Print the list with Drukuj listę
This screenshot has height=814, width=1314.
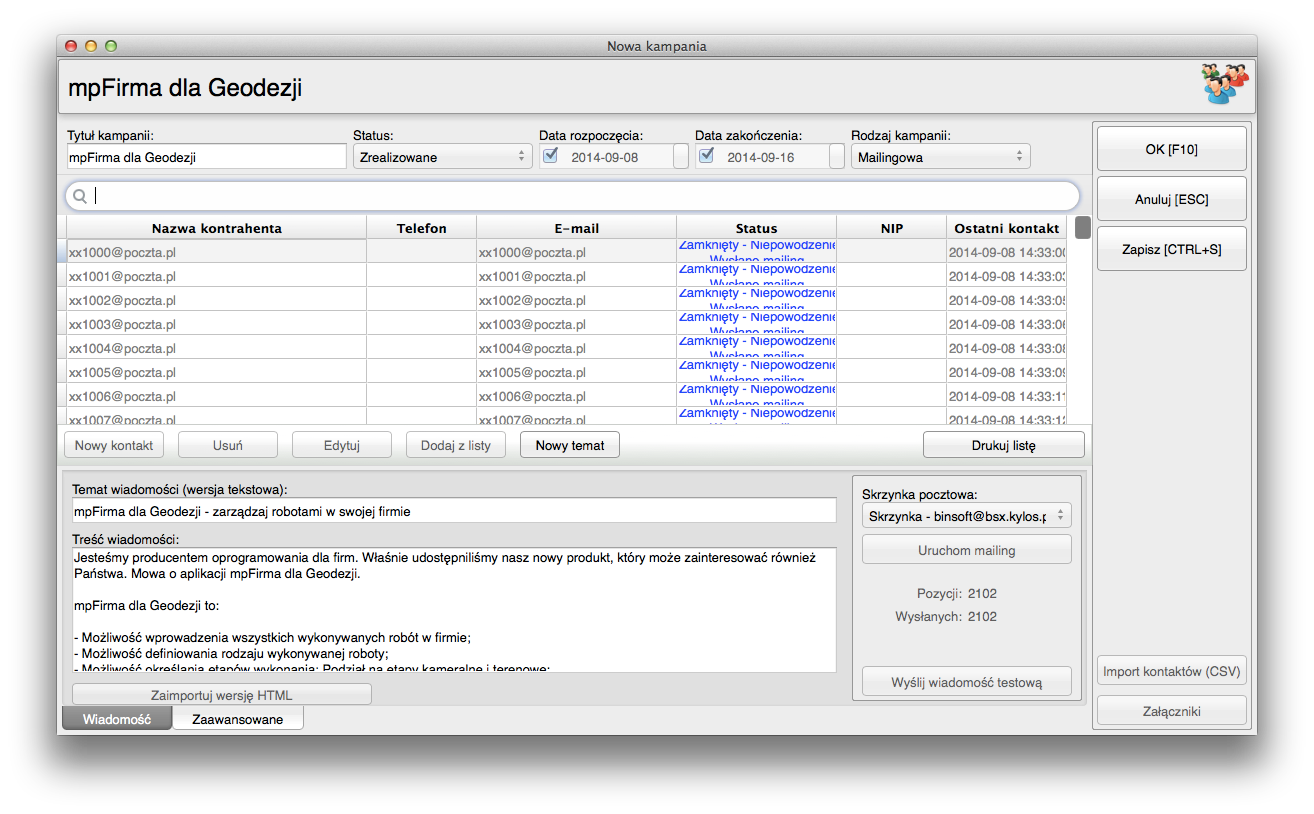coord(1004,445)
